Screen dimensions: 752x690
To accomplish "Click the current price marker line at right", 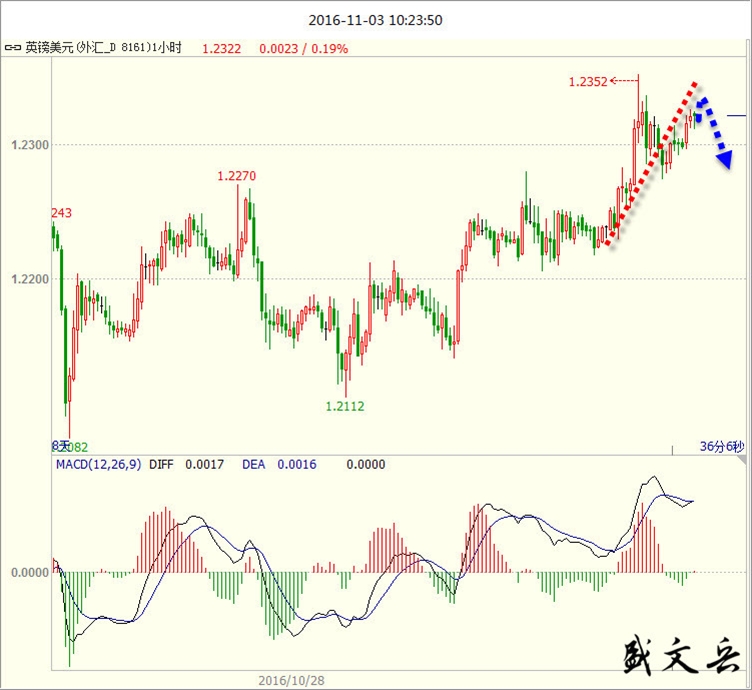I will coord(737,116).
